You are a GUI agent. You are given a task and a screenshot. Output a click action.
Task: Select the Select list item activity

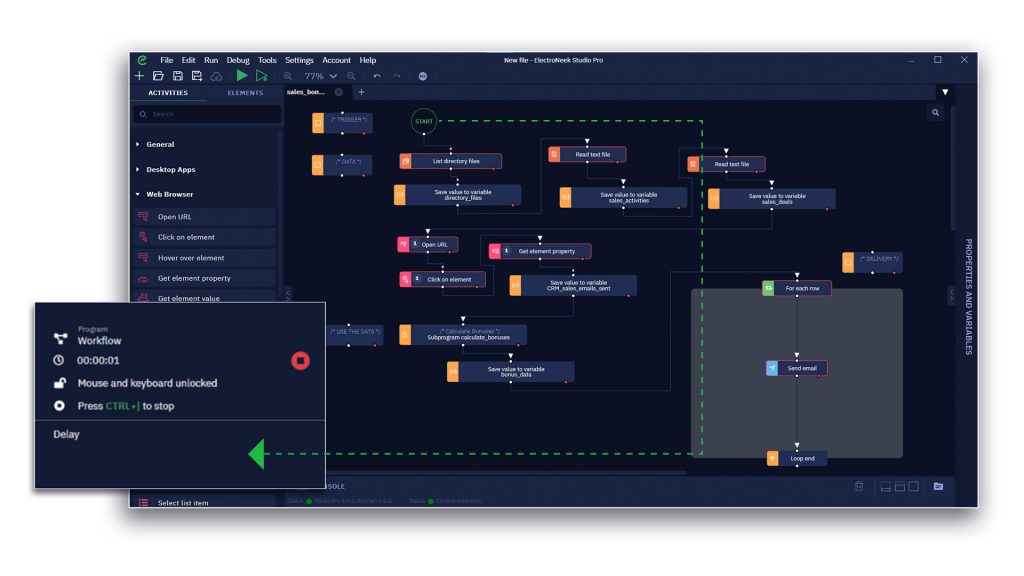(204, 502)
